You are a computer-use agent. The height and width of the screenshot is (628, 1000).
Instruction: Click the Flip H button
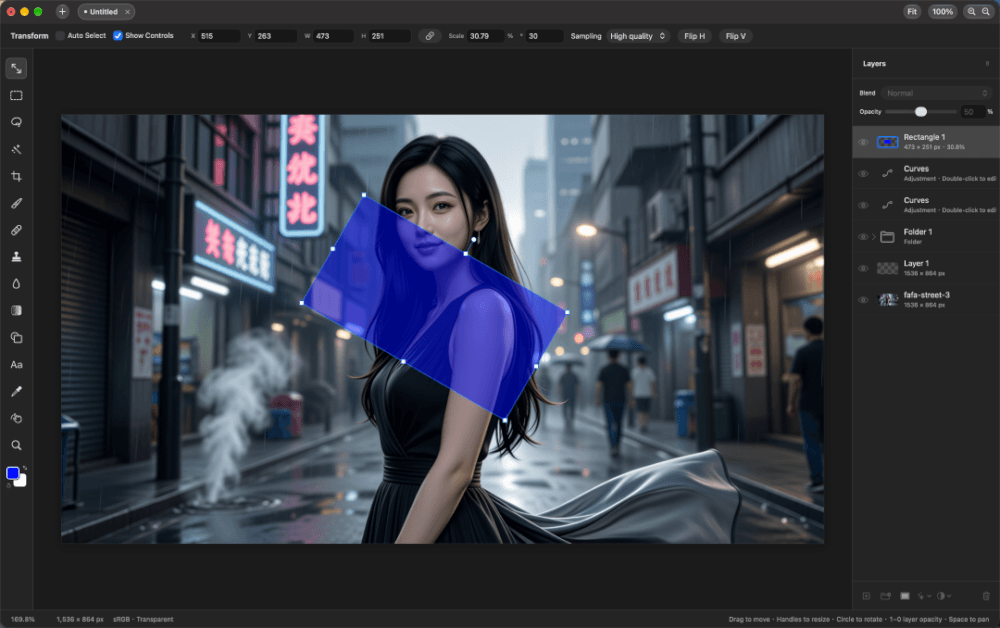pos(695,36)
